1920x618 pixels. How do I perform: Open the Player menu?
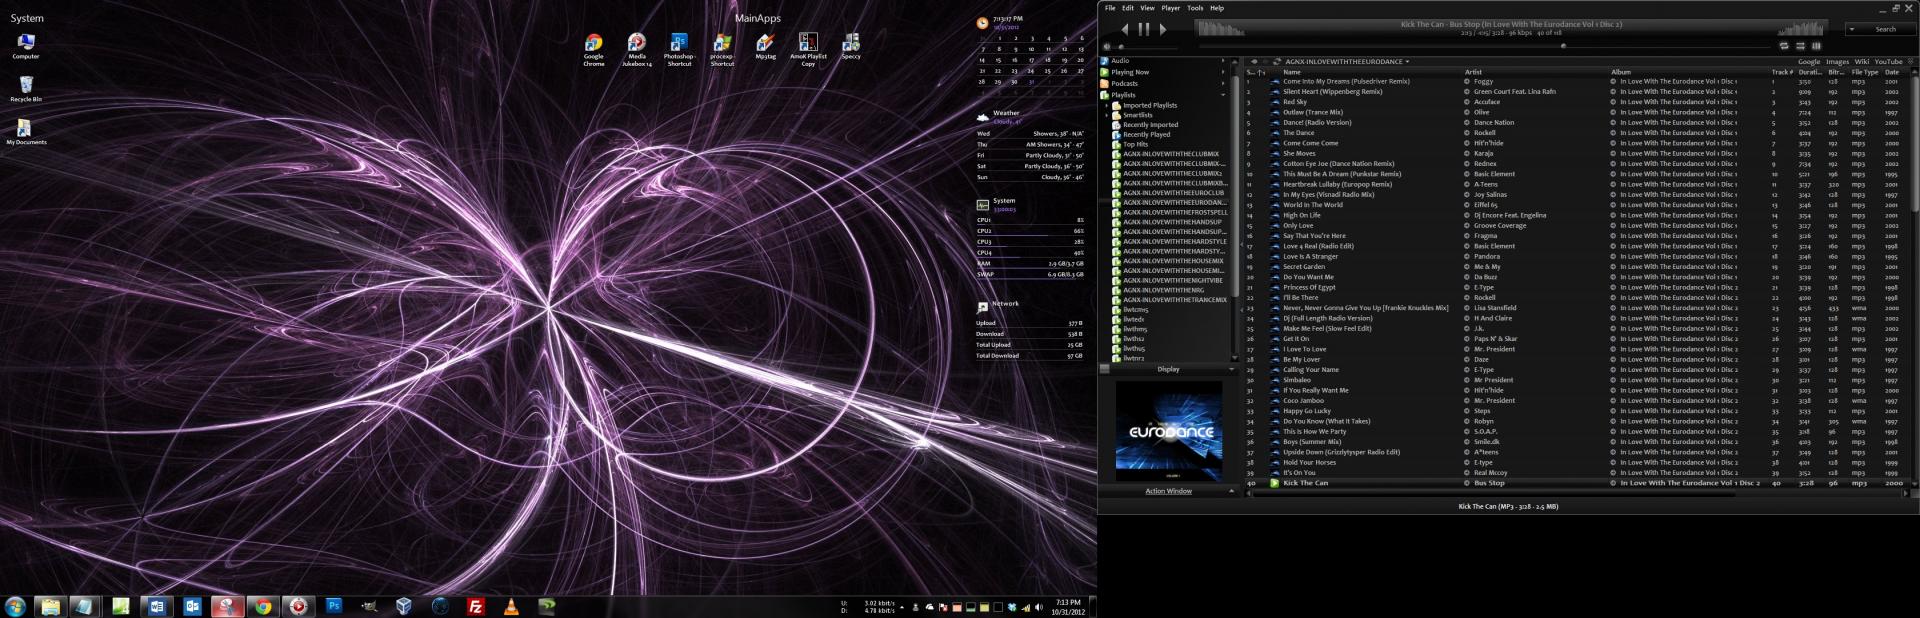pyautogui.click(x=1170, y=8)
